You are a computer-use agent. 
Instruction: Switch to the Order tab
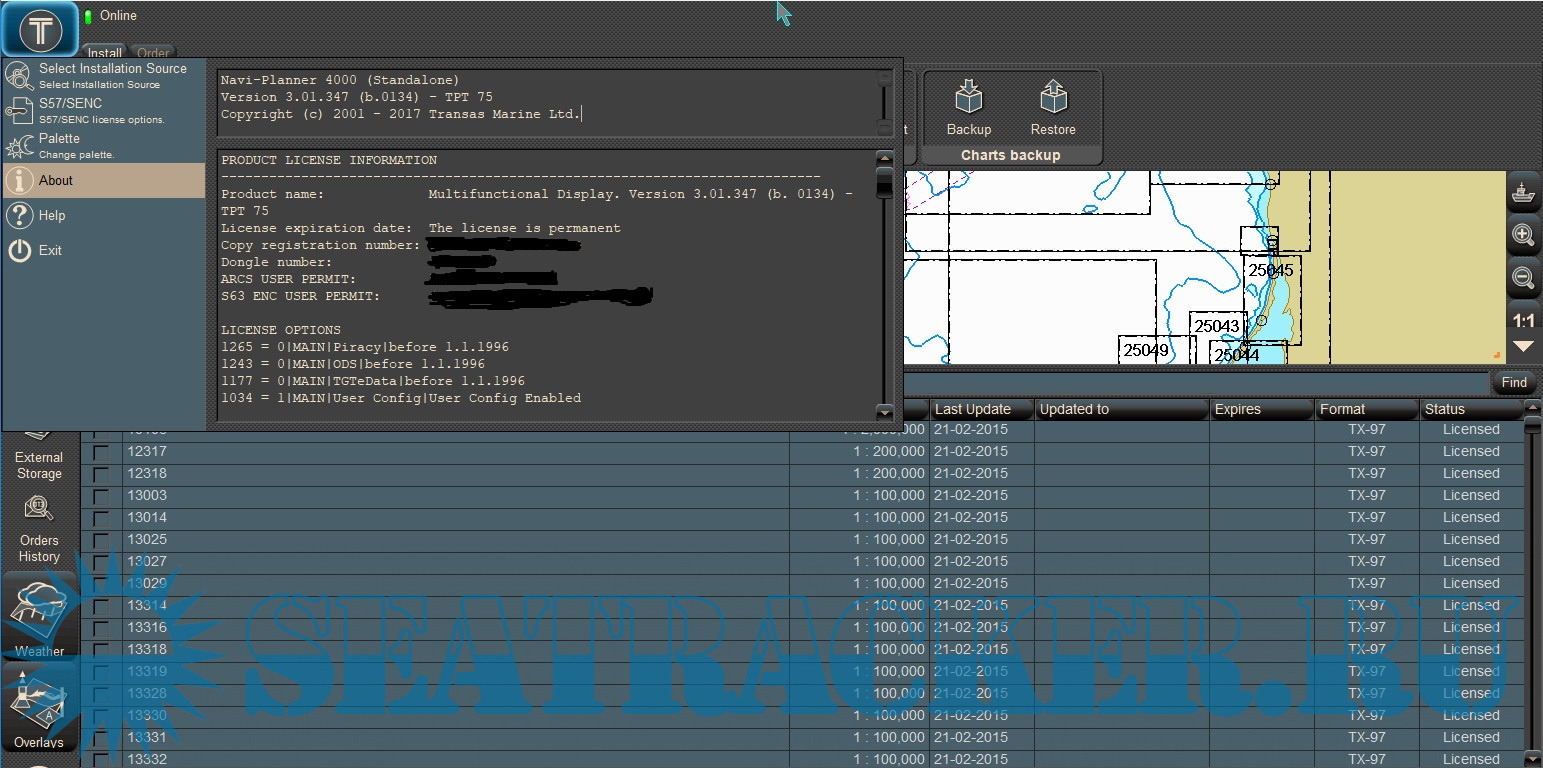tap(153, 53)
